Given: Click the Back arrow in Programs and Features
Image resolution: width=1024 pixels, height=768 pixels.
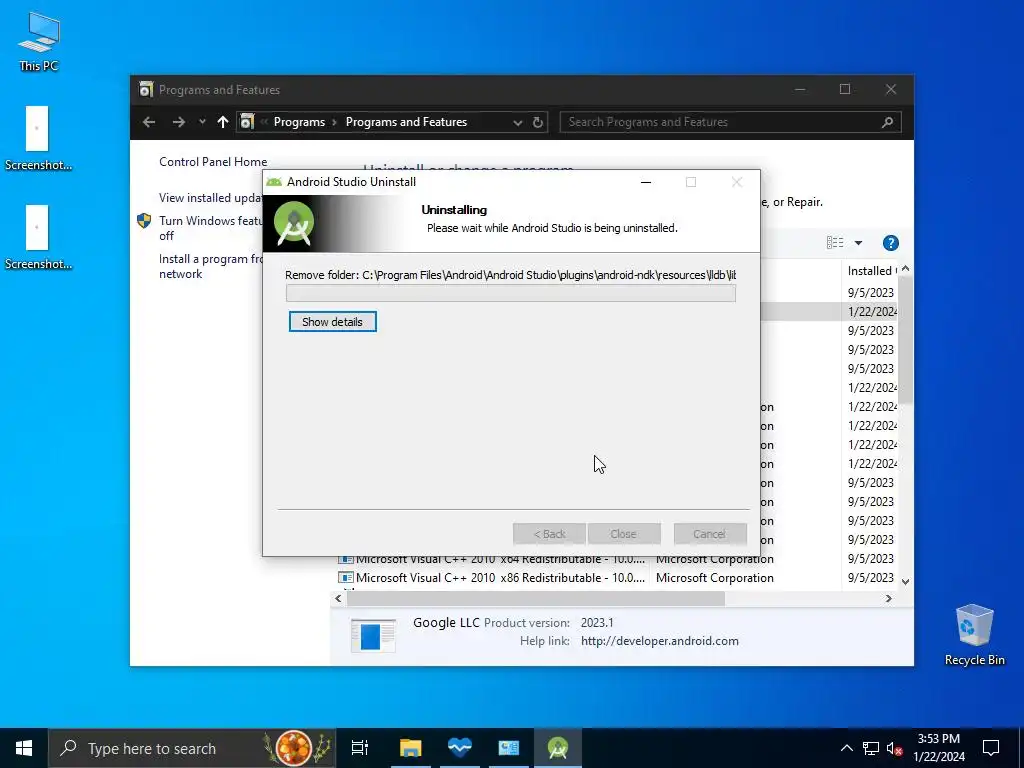Looking at the screenshot, I should [149, 122].
